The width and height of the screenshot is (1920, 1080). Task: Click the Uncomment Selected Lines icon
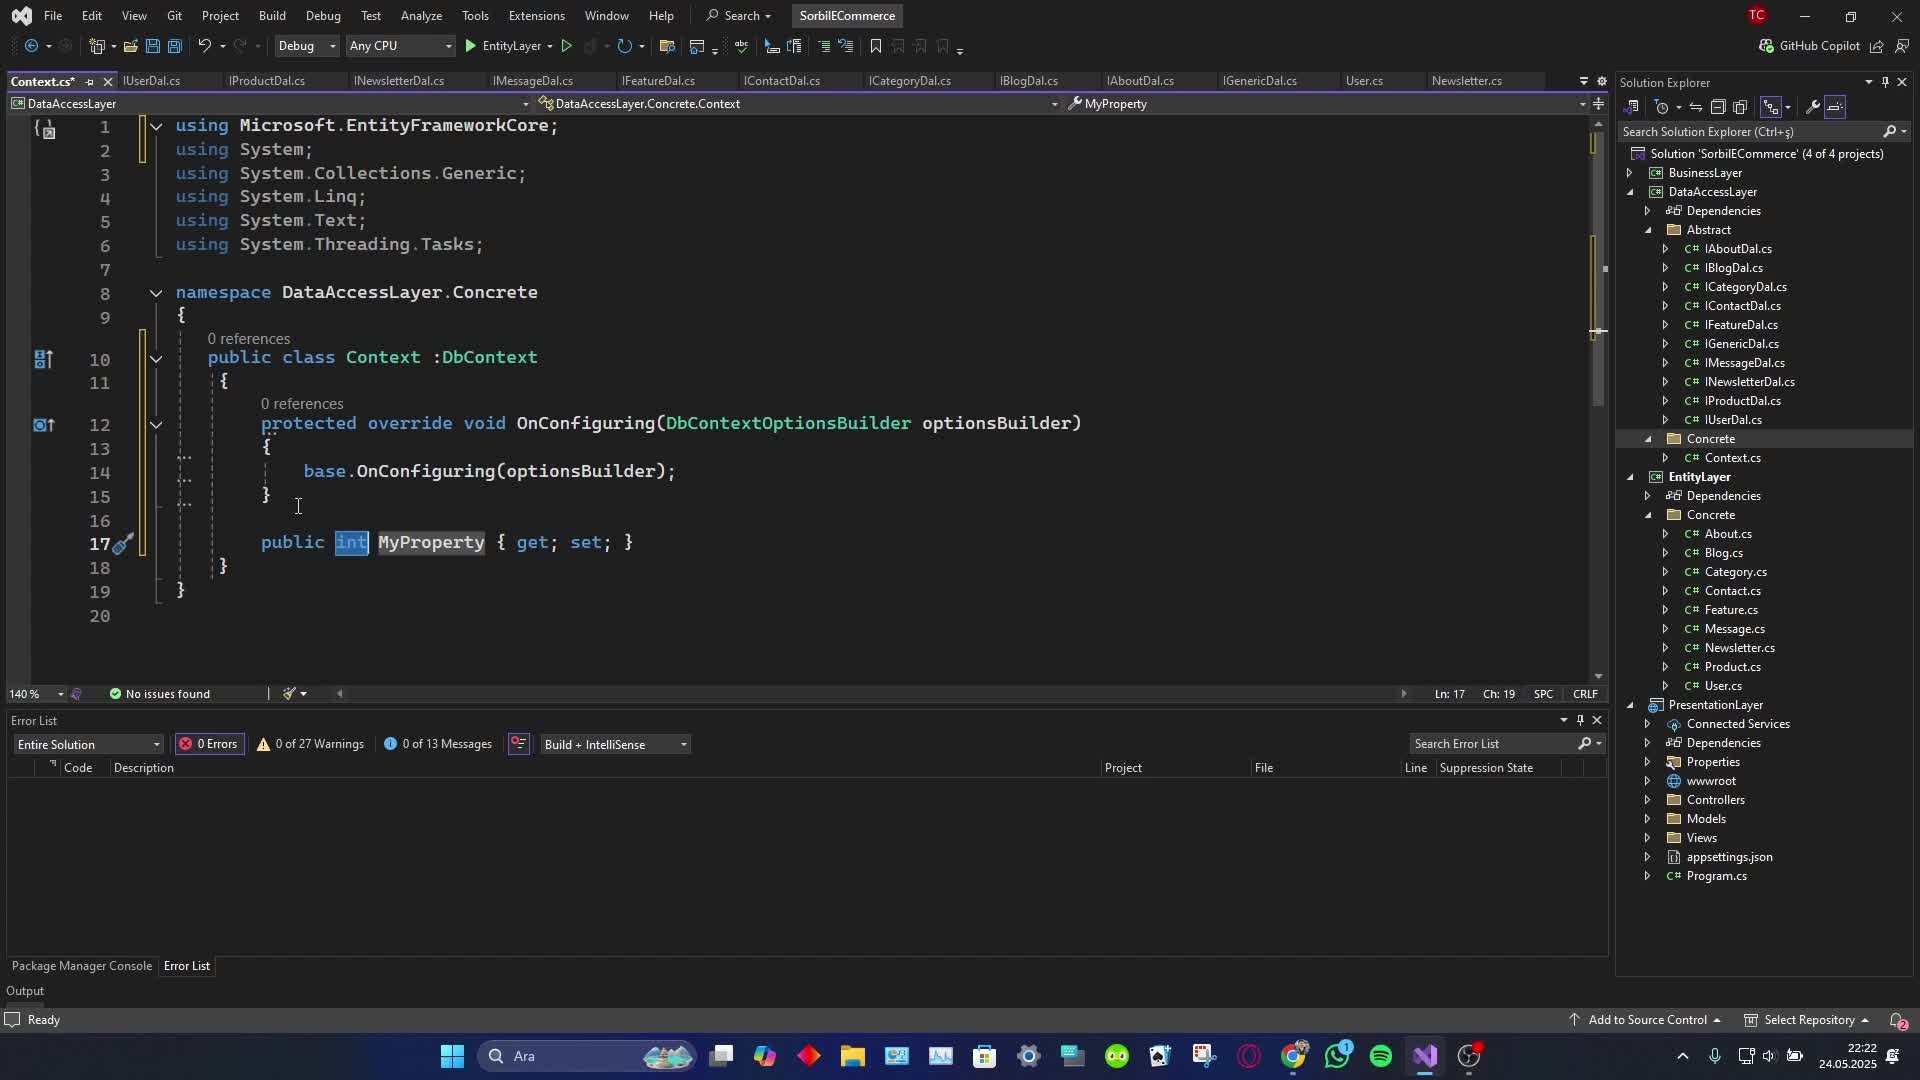[846, 46]
